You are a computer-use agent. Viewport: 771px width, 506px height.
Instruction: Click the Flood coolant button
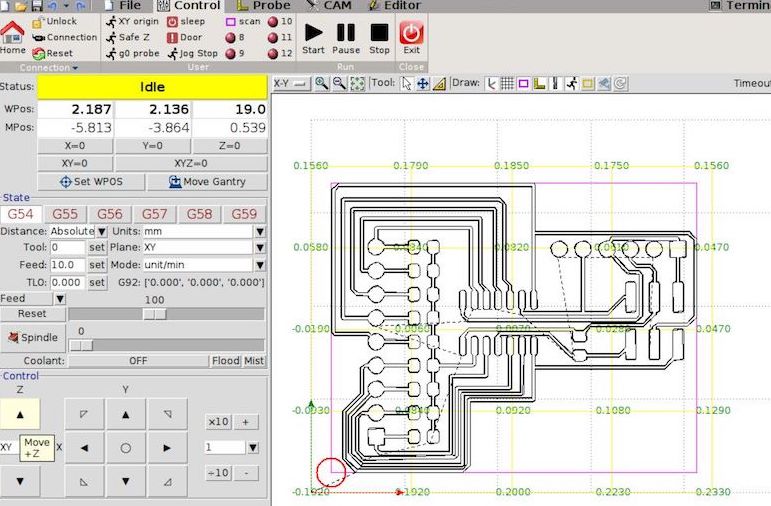(226, 361)
